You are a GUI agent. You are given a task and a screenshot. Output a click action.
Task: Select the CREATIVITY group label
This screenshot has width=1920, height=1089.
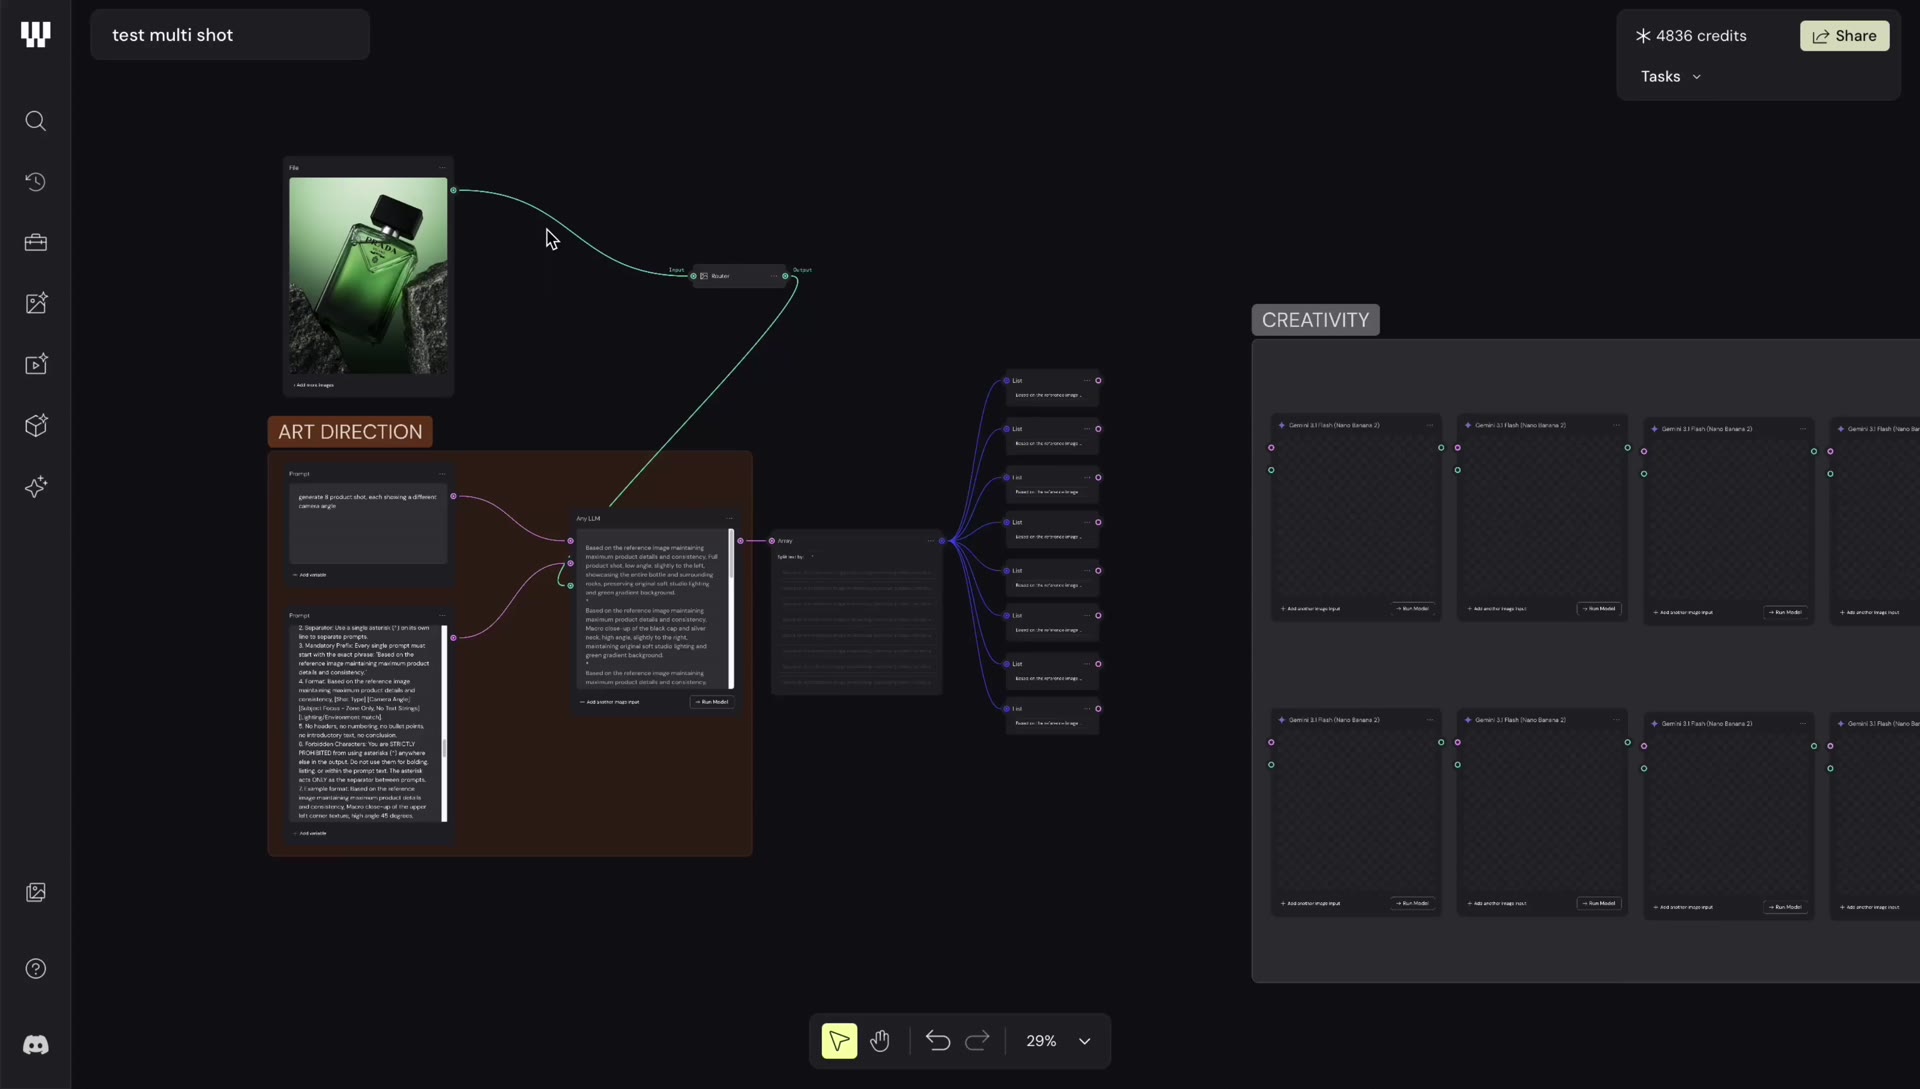pos(1315,320)
